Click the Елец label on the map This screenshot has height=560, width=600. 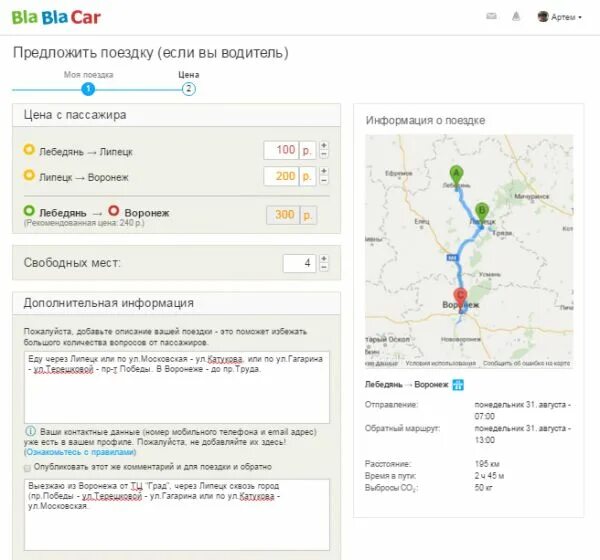(422, 222)
